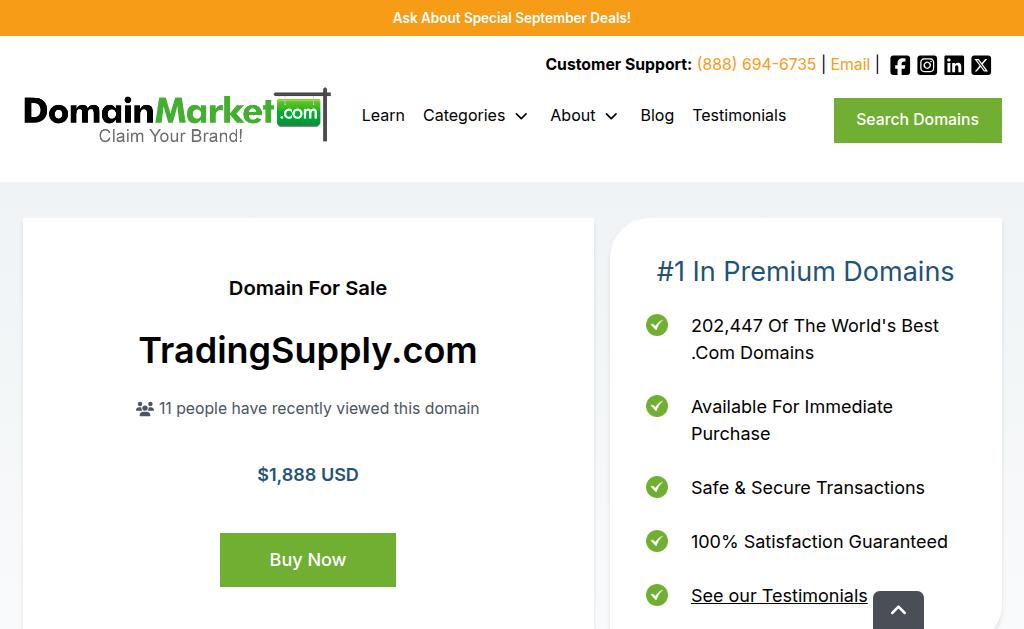The width and height of the screenshot is (1024, 629).
Task: Click the Buy Now button
Action: [x=308, y=560]
